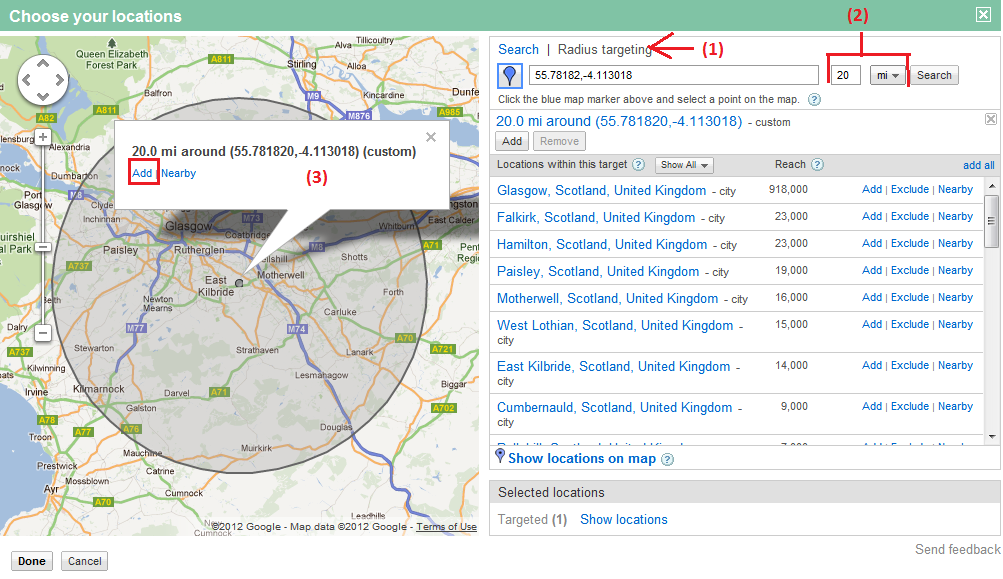Screen dimensions: 1003x579
Task: Click the Search button
Action: (934, 75)
